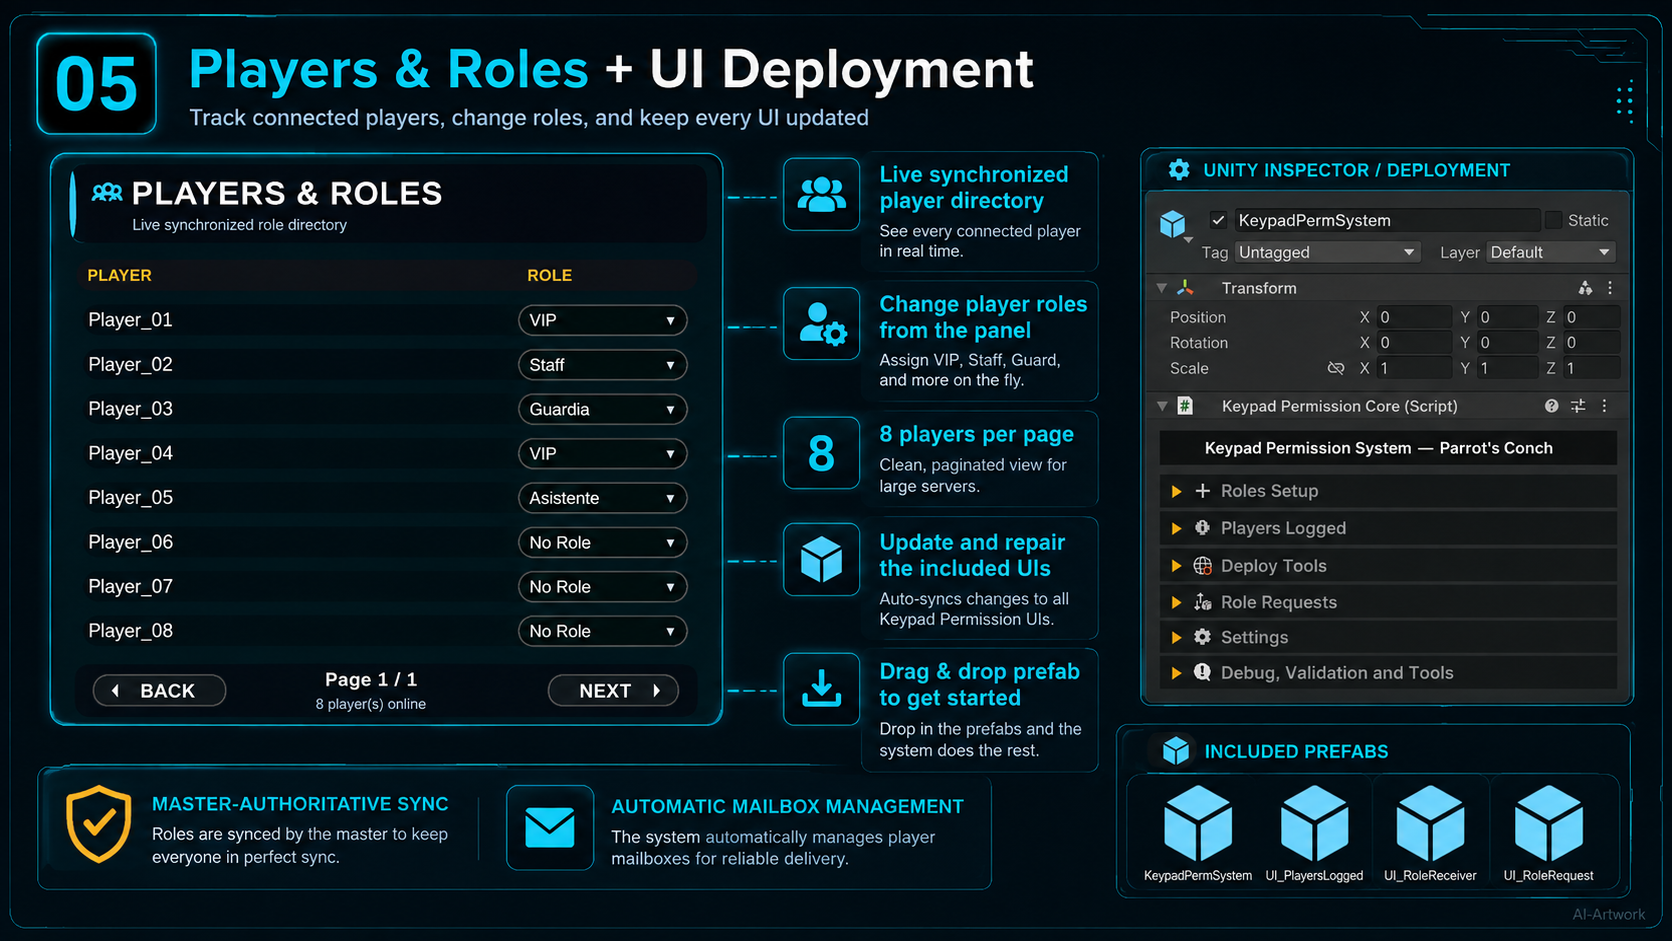Click the Position X value field
Viewport: 1672px width, 941px height.
tap(1414, 317)
